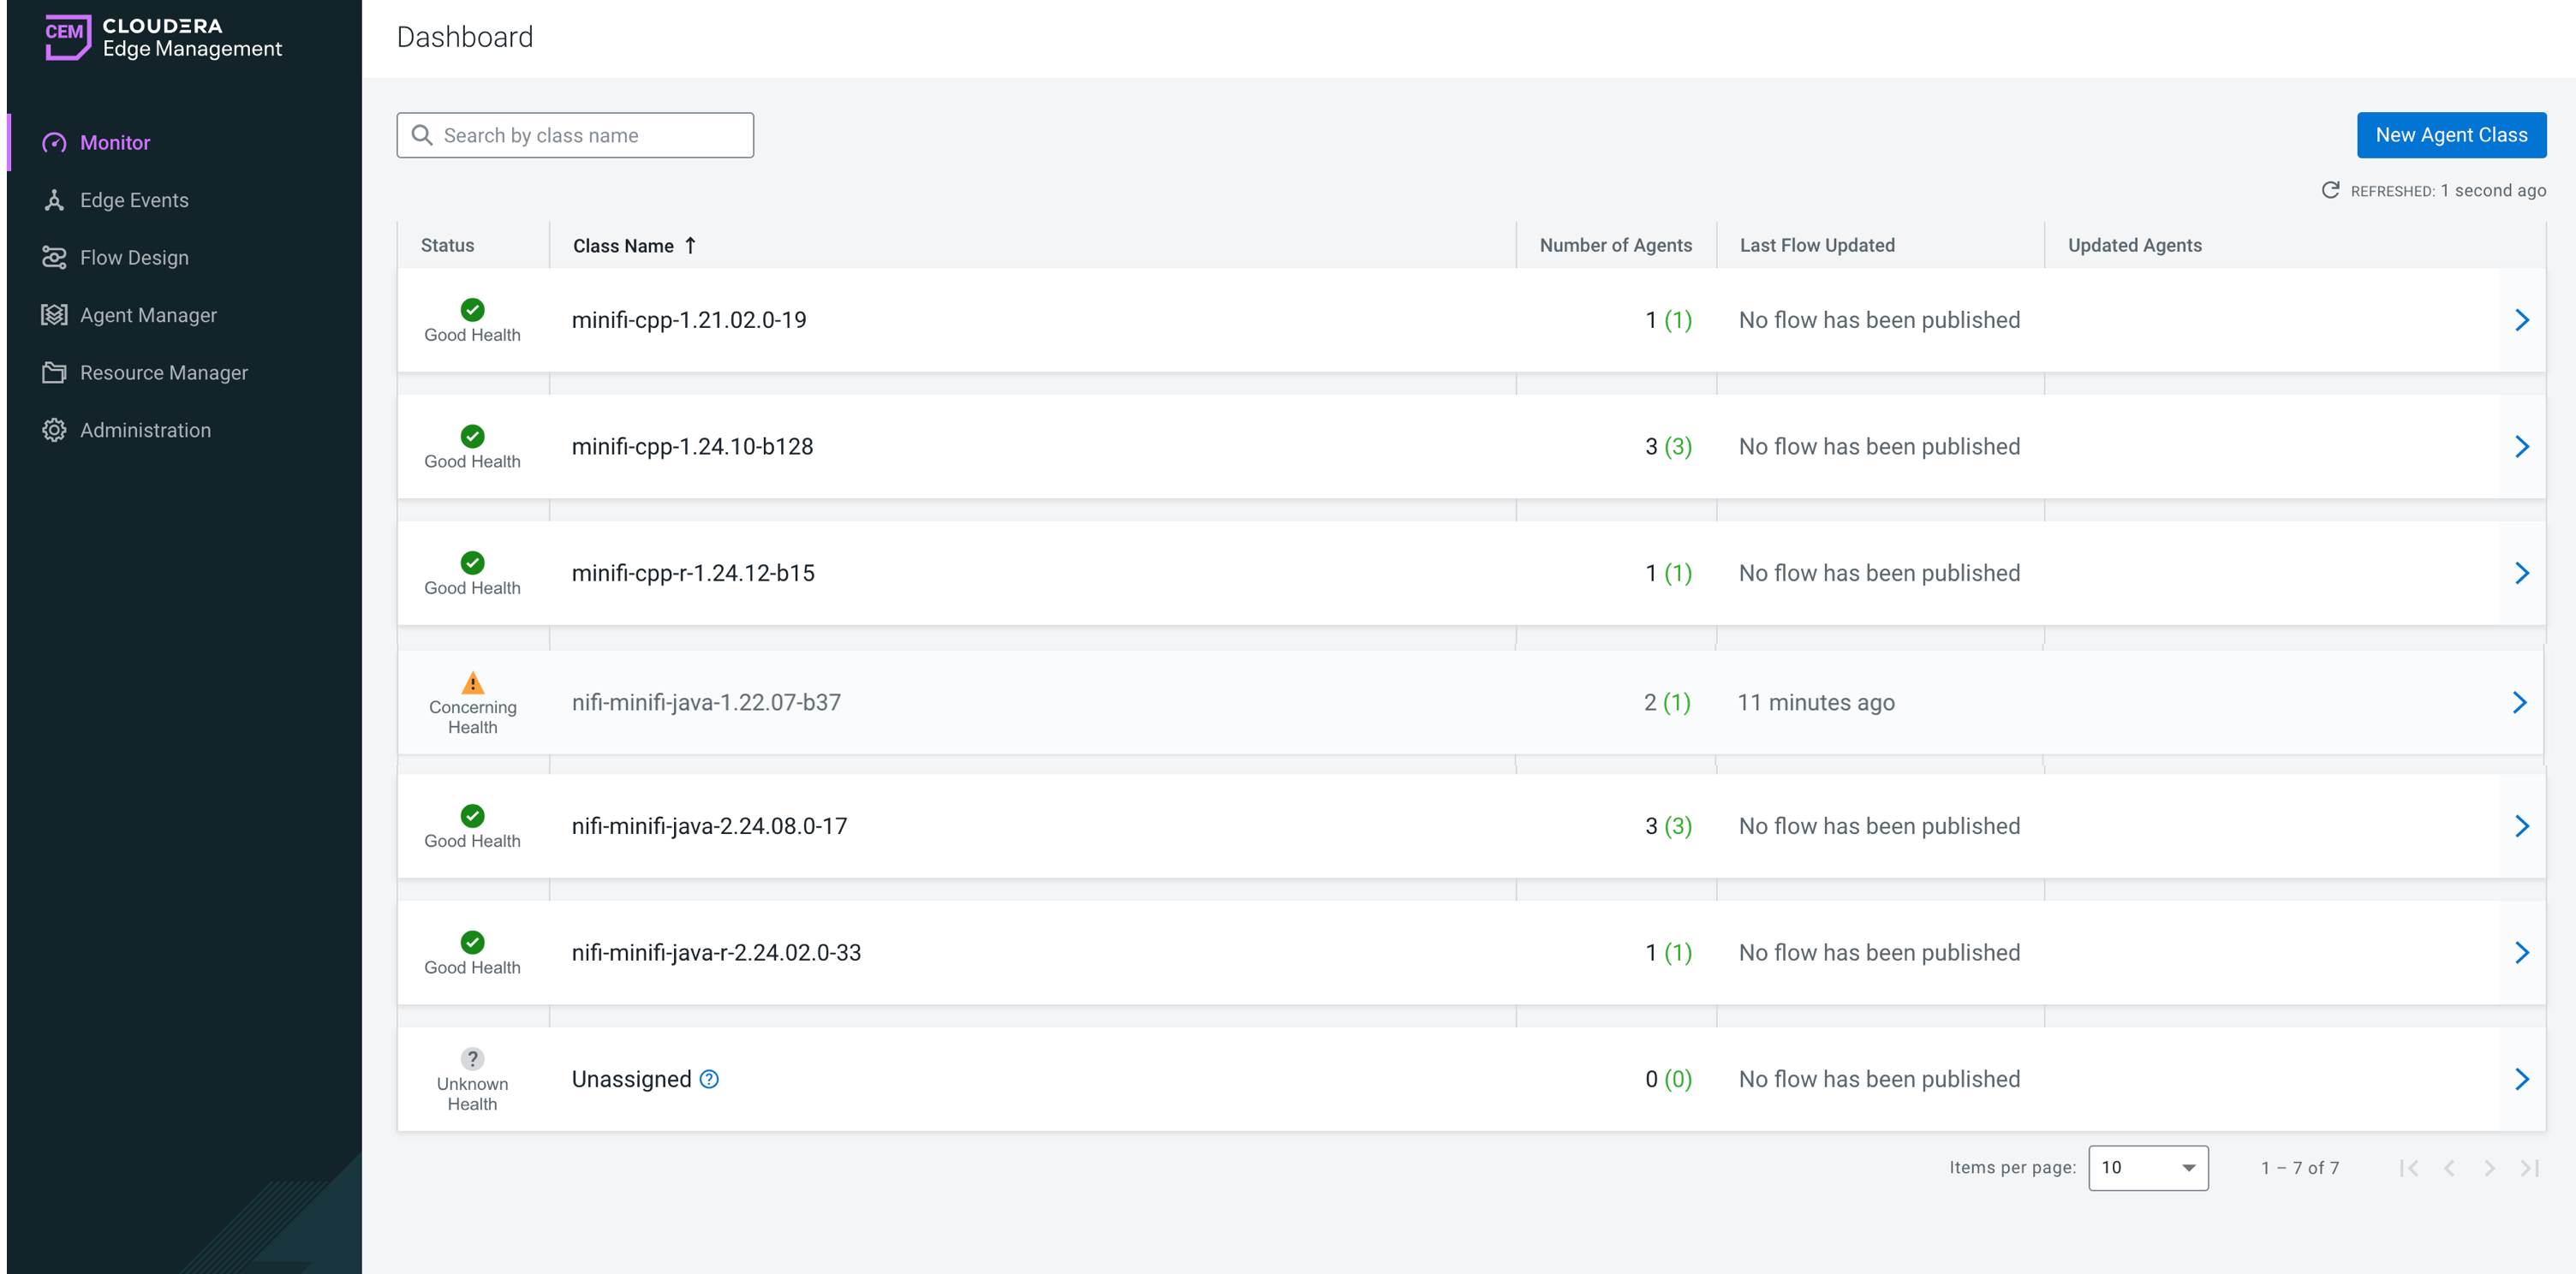The image size is (2576, 1274).
Task: Click the Unknown Health question mark icon
Action: point(472,1058)
